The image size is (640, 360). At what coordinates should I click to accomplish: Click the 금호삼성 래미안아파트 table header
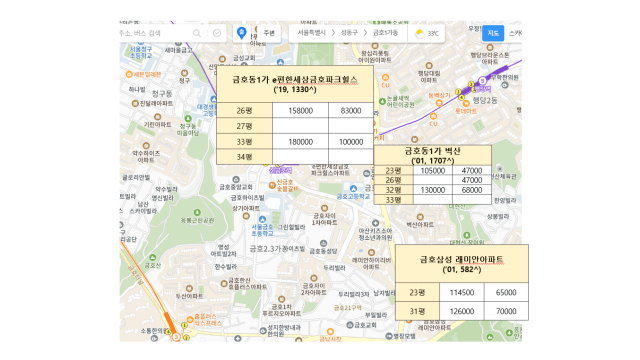[462, 263]
